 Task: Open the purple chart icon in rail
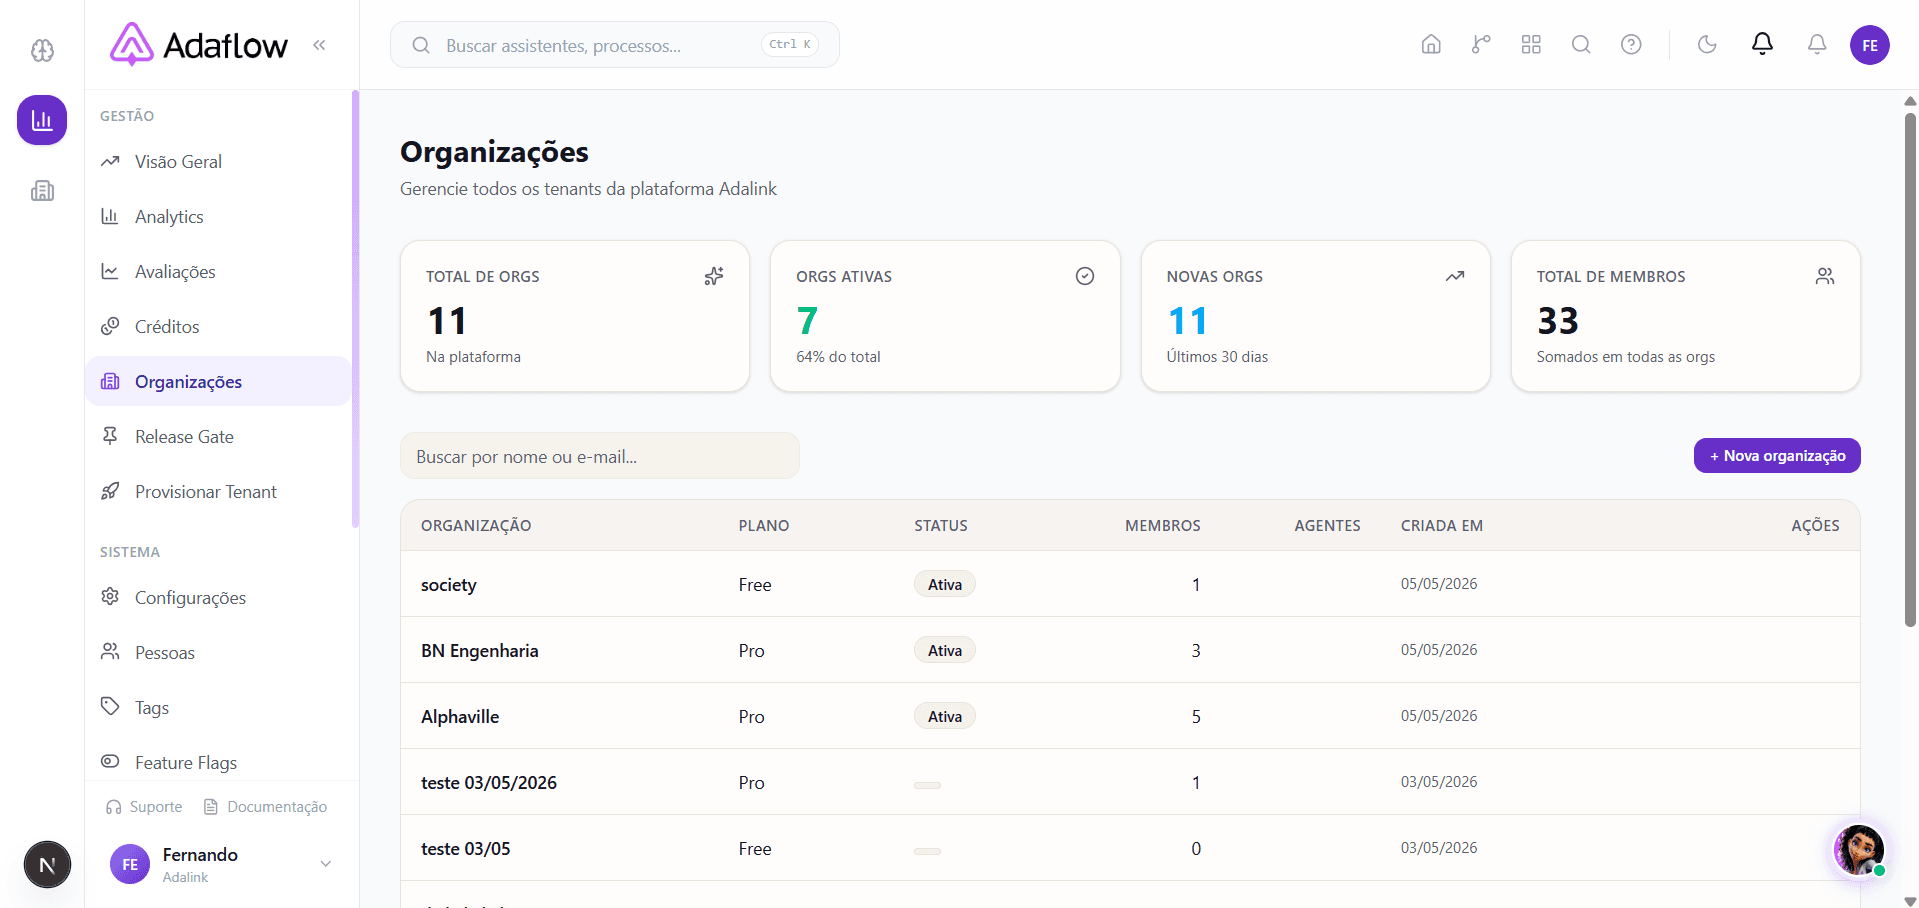42,120
